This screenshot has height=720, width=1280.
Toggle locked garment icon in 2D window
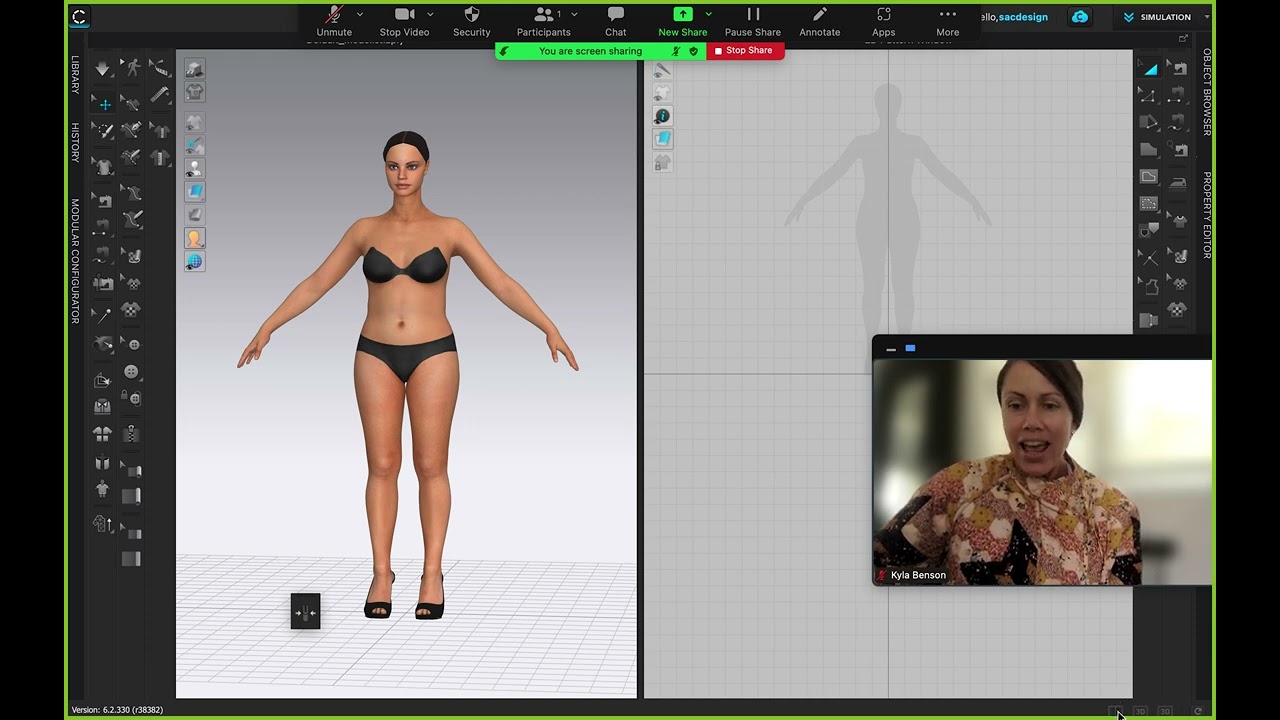(662, 162)
